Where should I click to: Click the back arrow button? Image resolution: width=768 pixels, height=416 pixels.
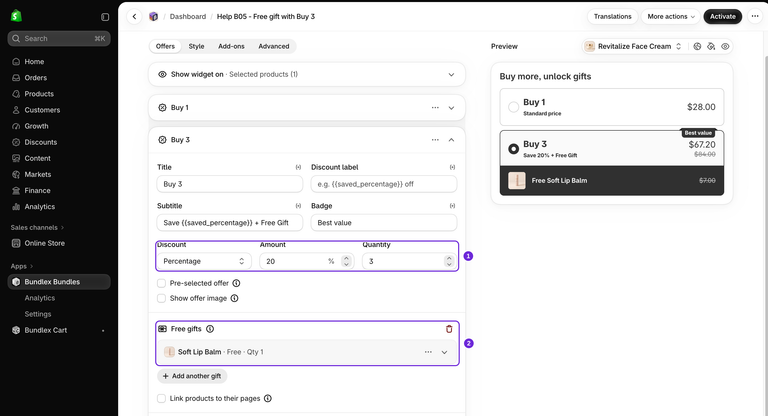pyautogui.click(x=134, y=17)
